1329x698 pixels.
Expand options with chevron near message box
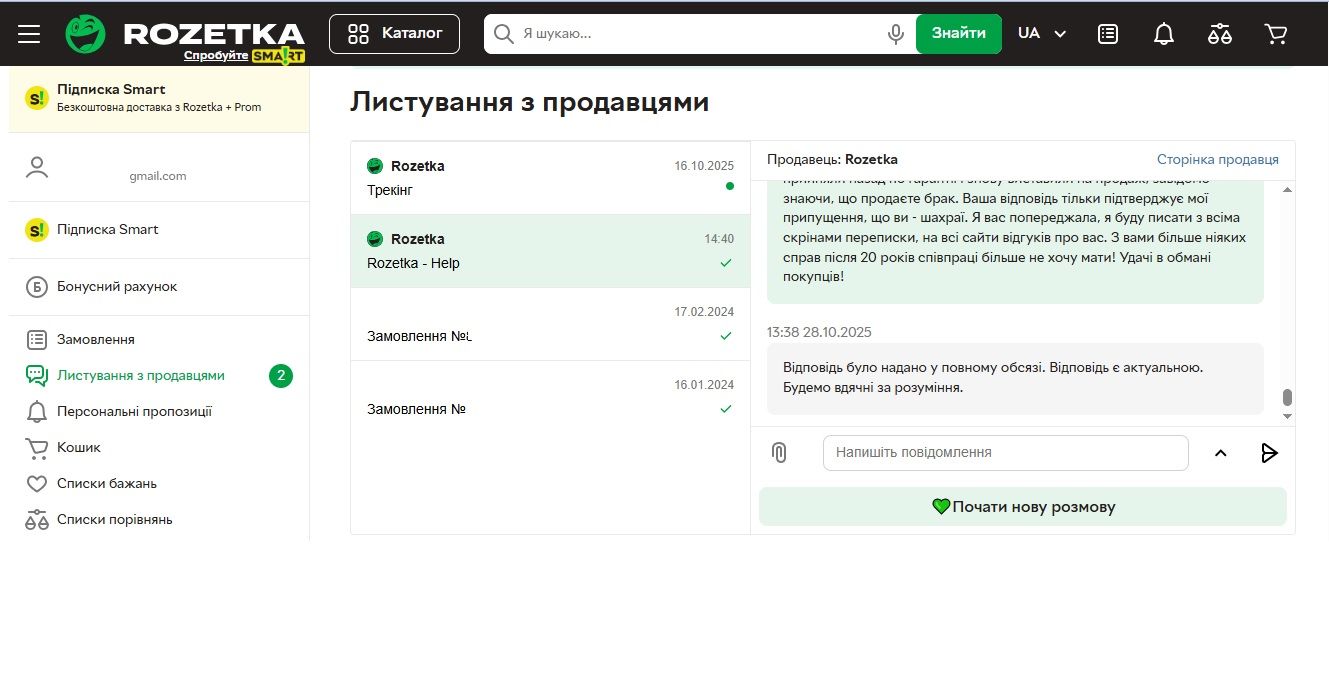pos(1220,453)
